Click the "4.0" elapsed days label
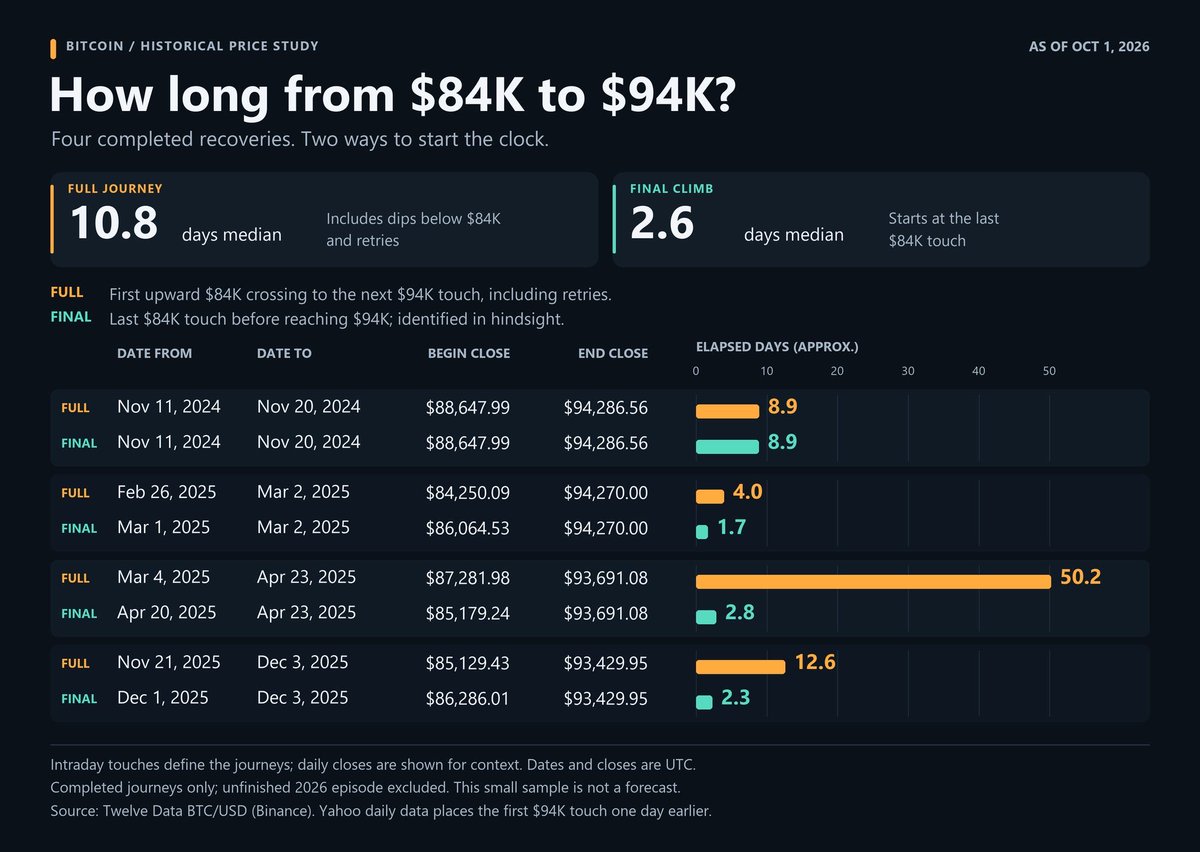Screen dimensions: 1200x852 (748, 492)
